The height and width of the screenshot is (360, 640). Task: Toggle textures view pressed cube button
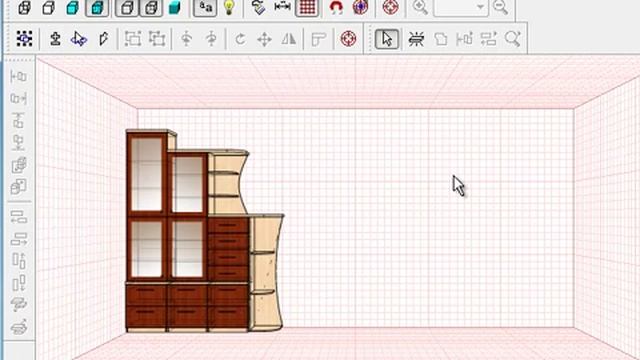pyautogui.click(x=97, y=8)
